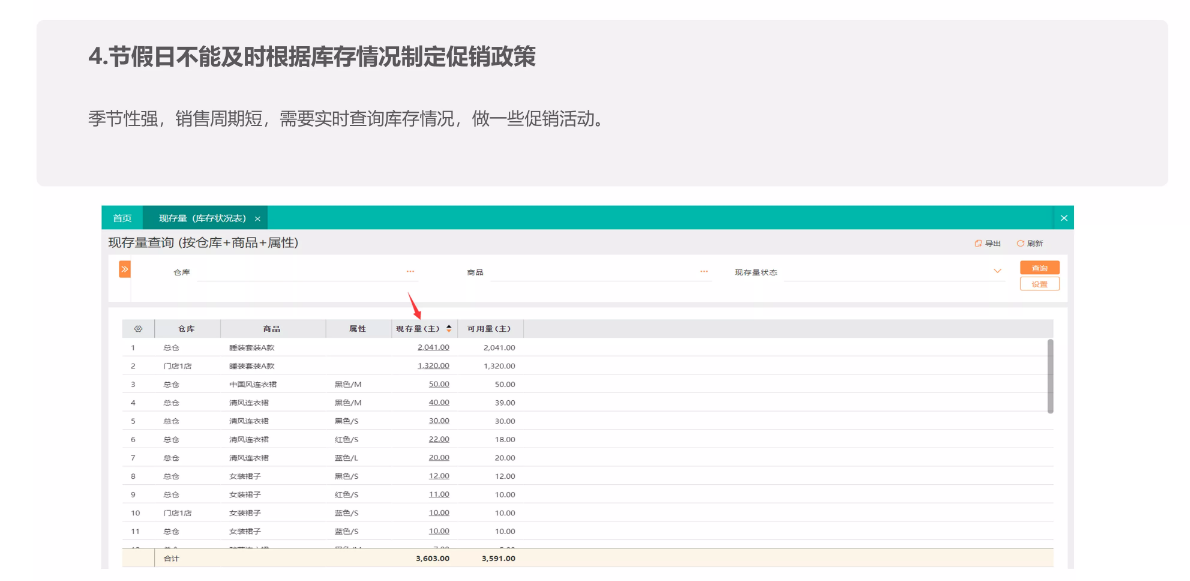Click the orange 查询 button
The height and width of the screenshot is (581, 1190).
[1040, 268]
